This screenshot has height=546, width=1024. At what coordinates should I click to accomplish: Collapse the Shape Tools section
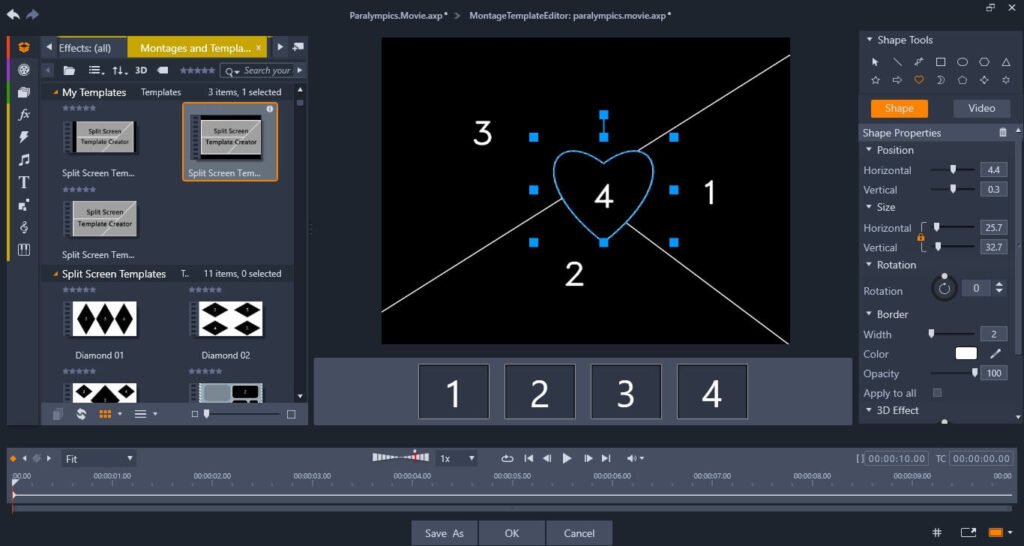tap(869, 40)
